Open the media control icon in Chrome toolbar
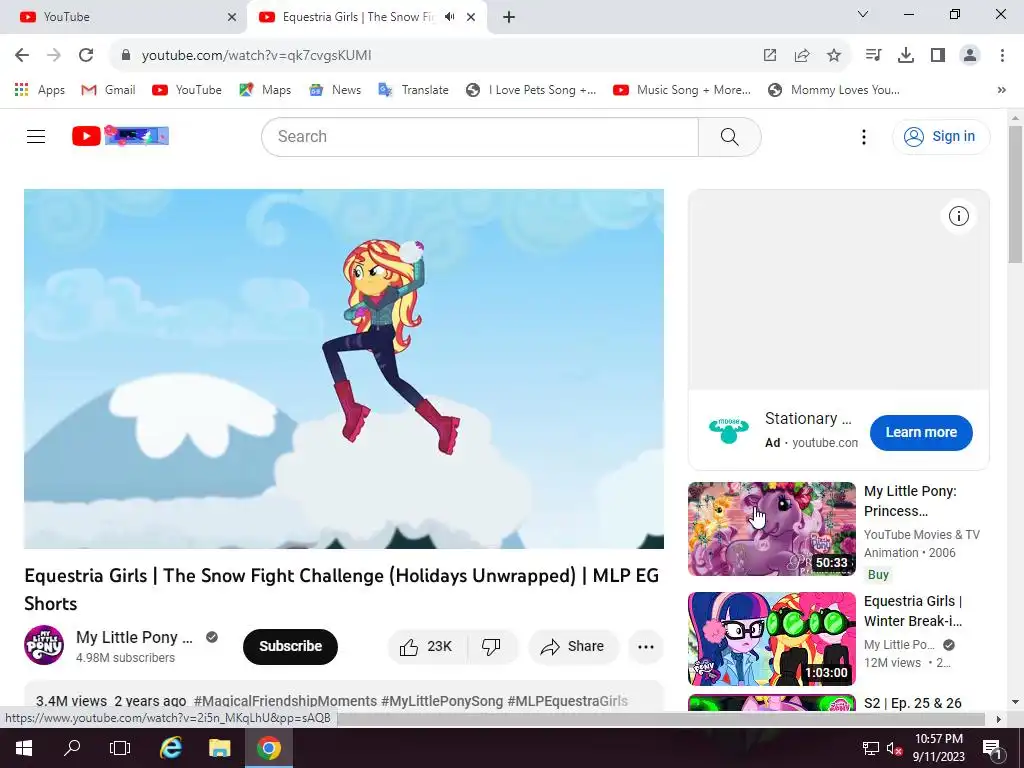Screen dimensions: 1024x768 tap(873, 56)
